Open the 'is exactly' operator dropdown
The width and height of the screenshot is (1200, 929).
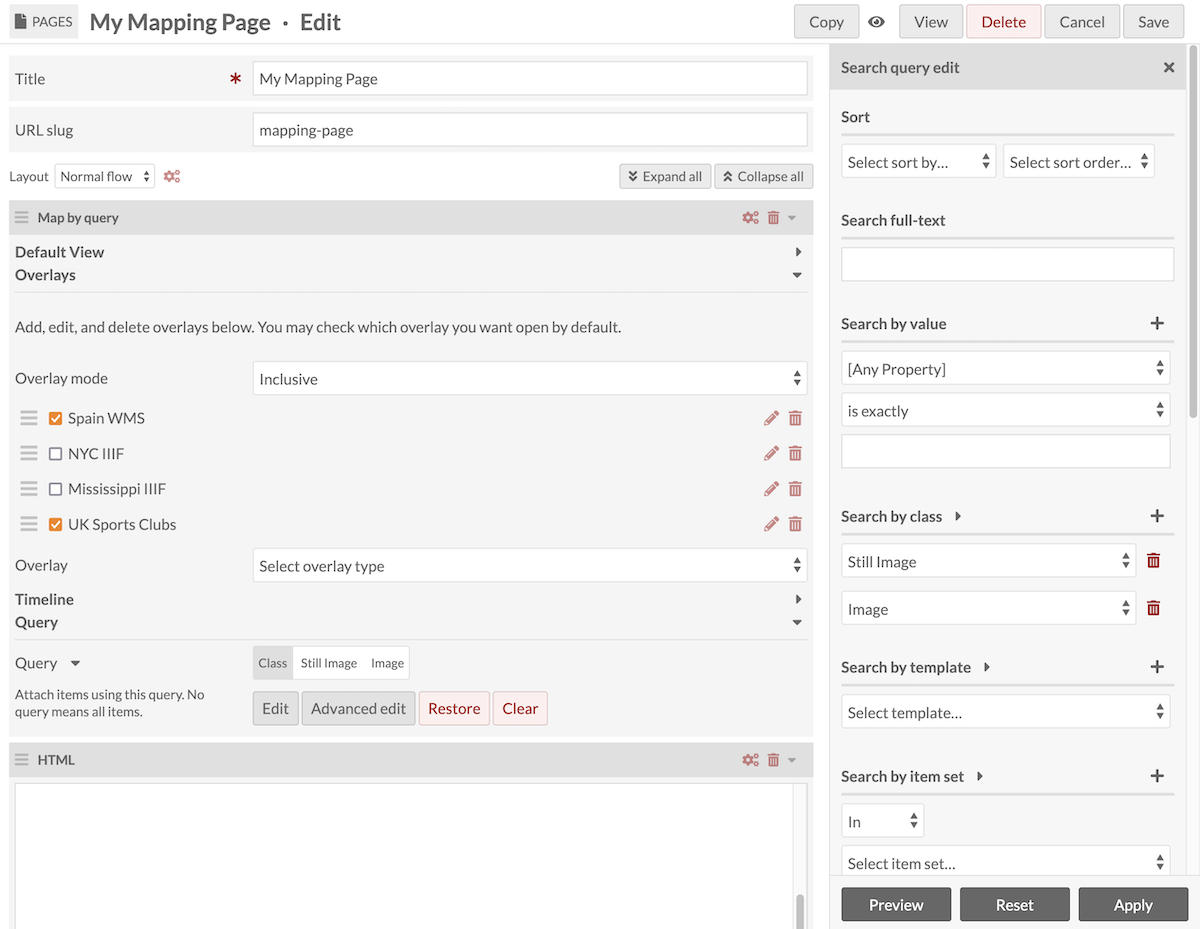coord(1006,410)
